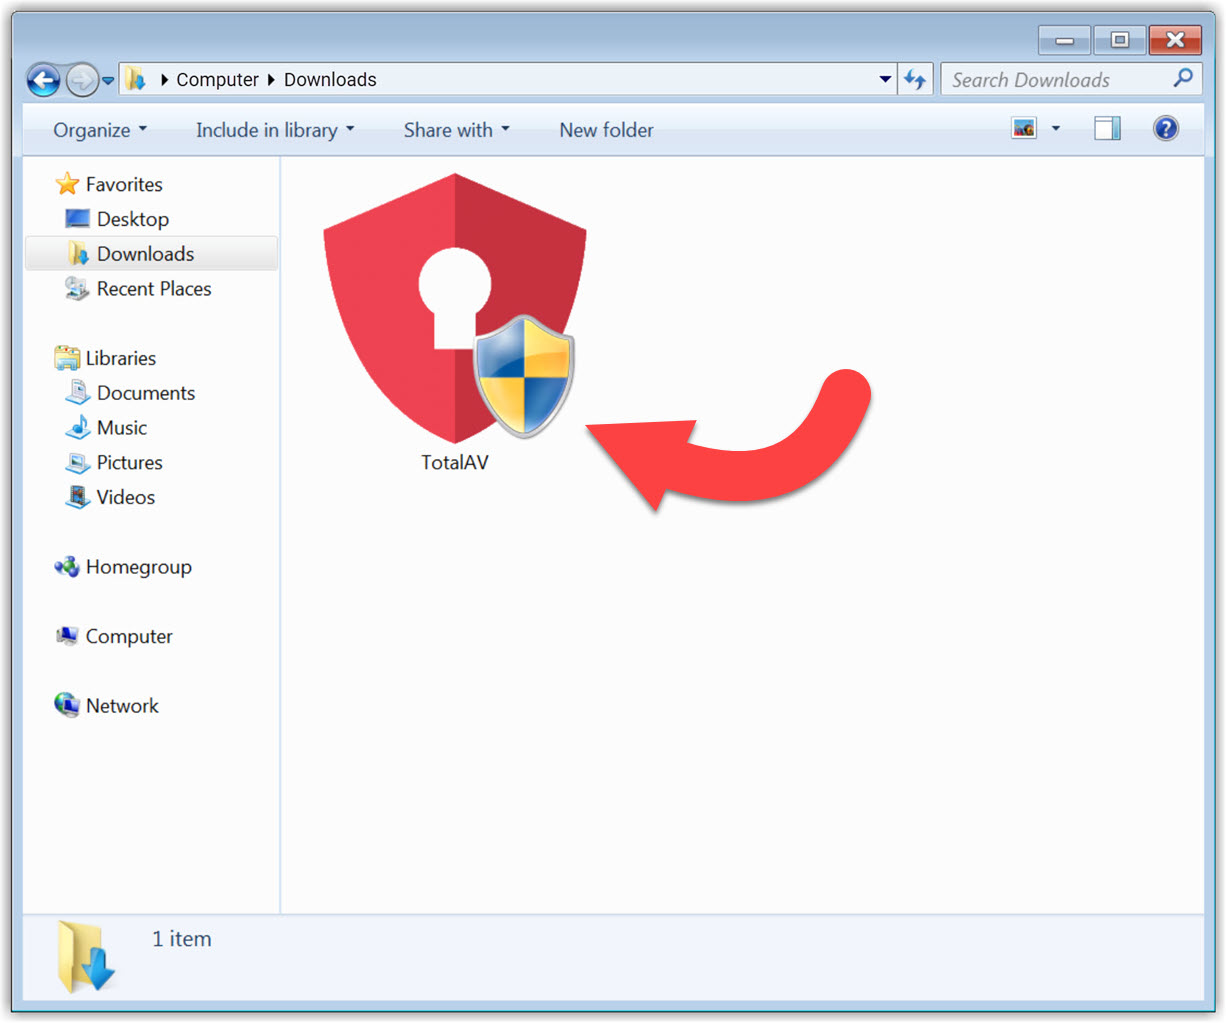
Task: Click the Back navigation arrow
Action: click(43, 80)
